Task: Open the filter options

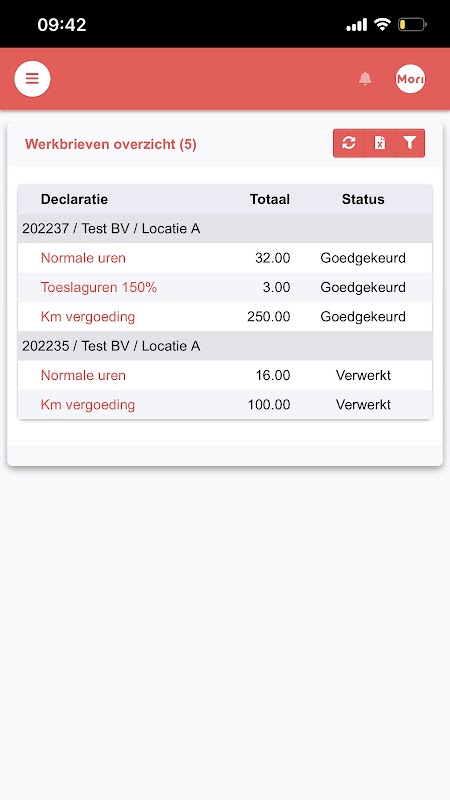Action: pyautogui.click(x=410, y=143)
